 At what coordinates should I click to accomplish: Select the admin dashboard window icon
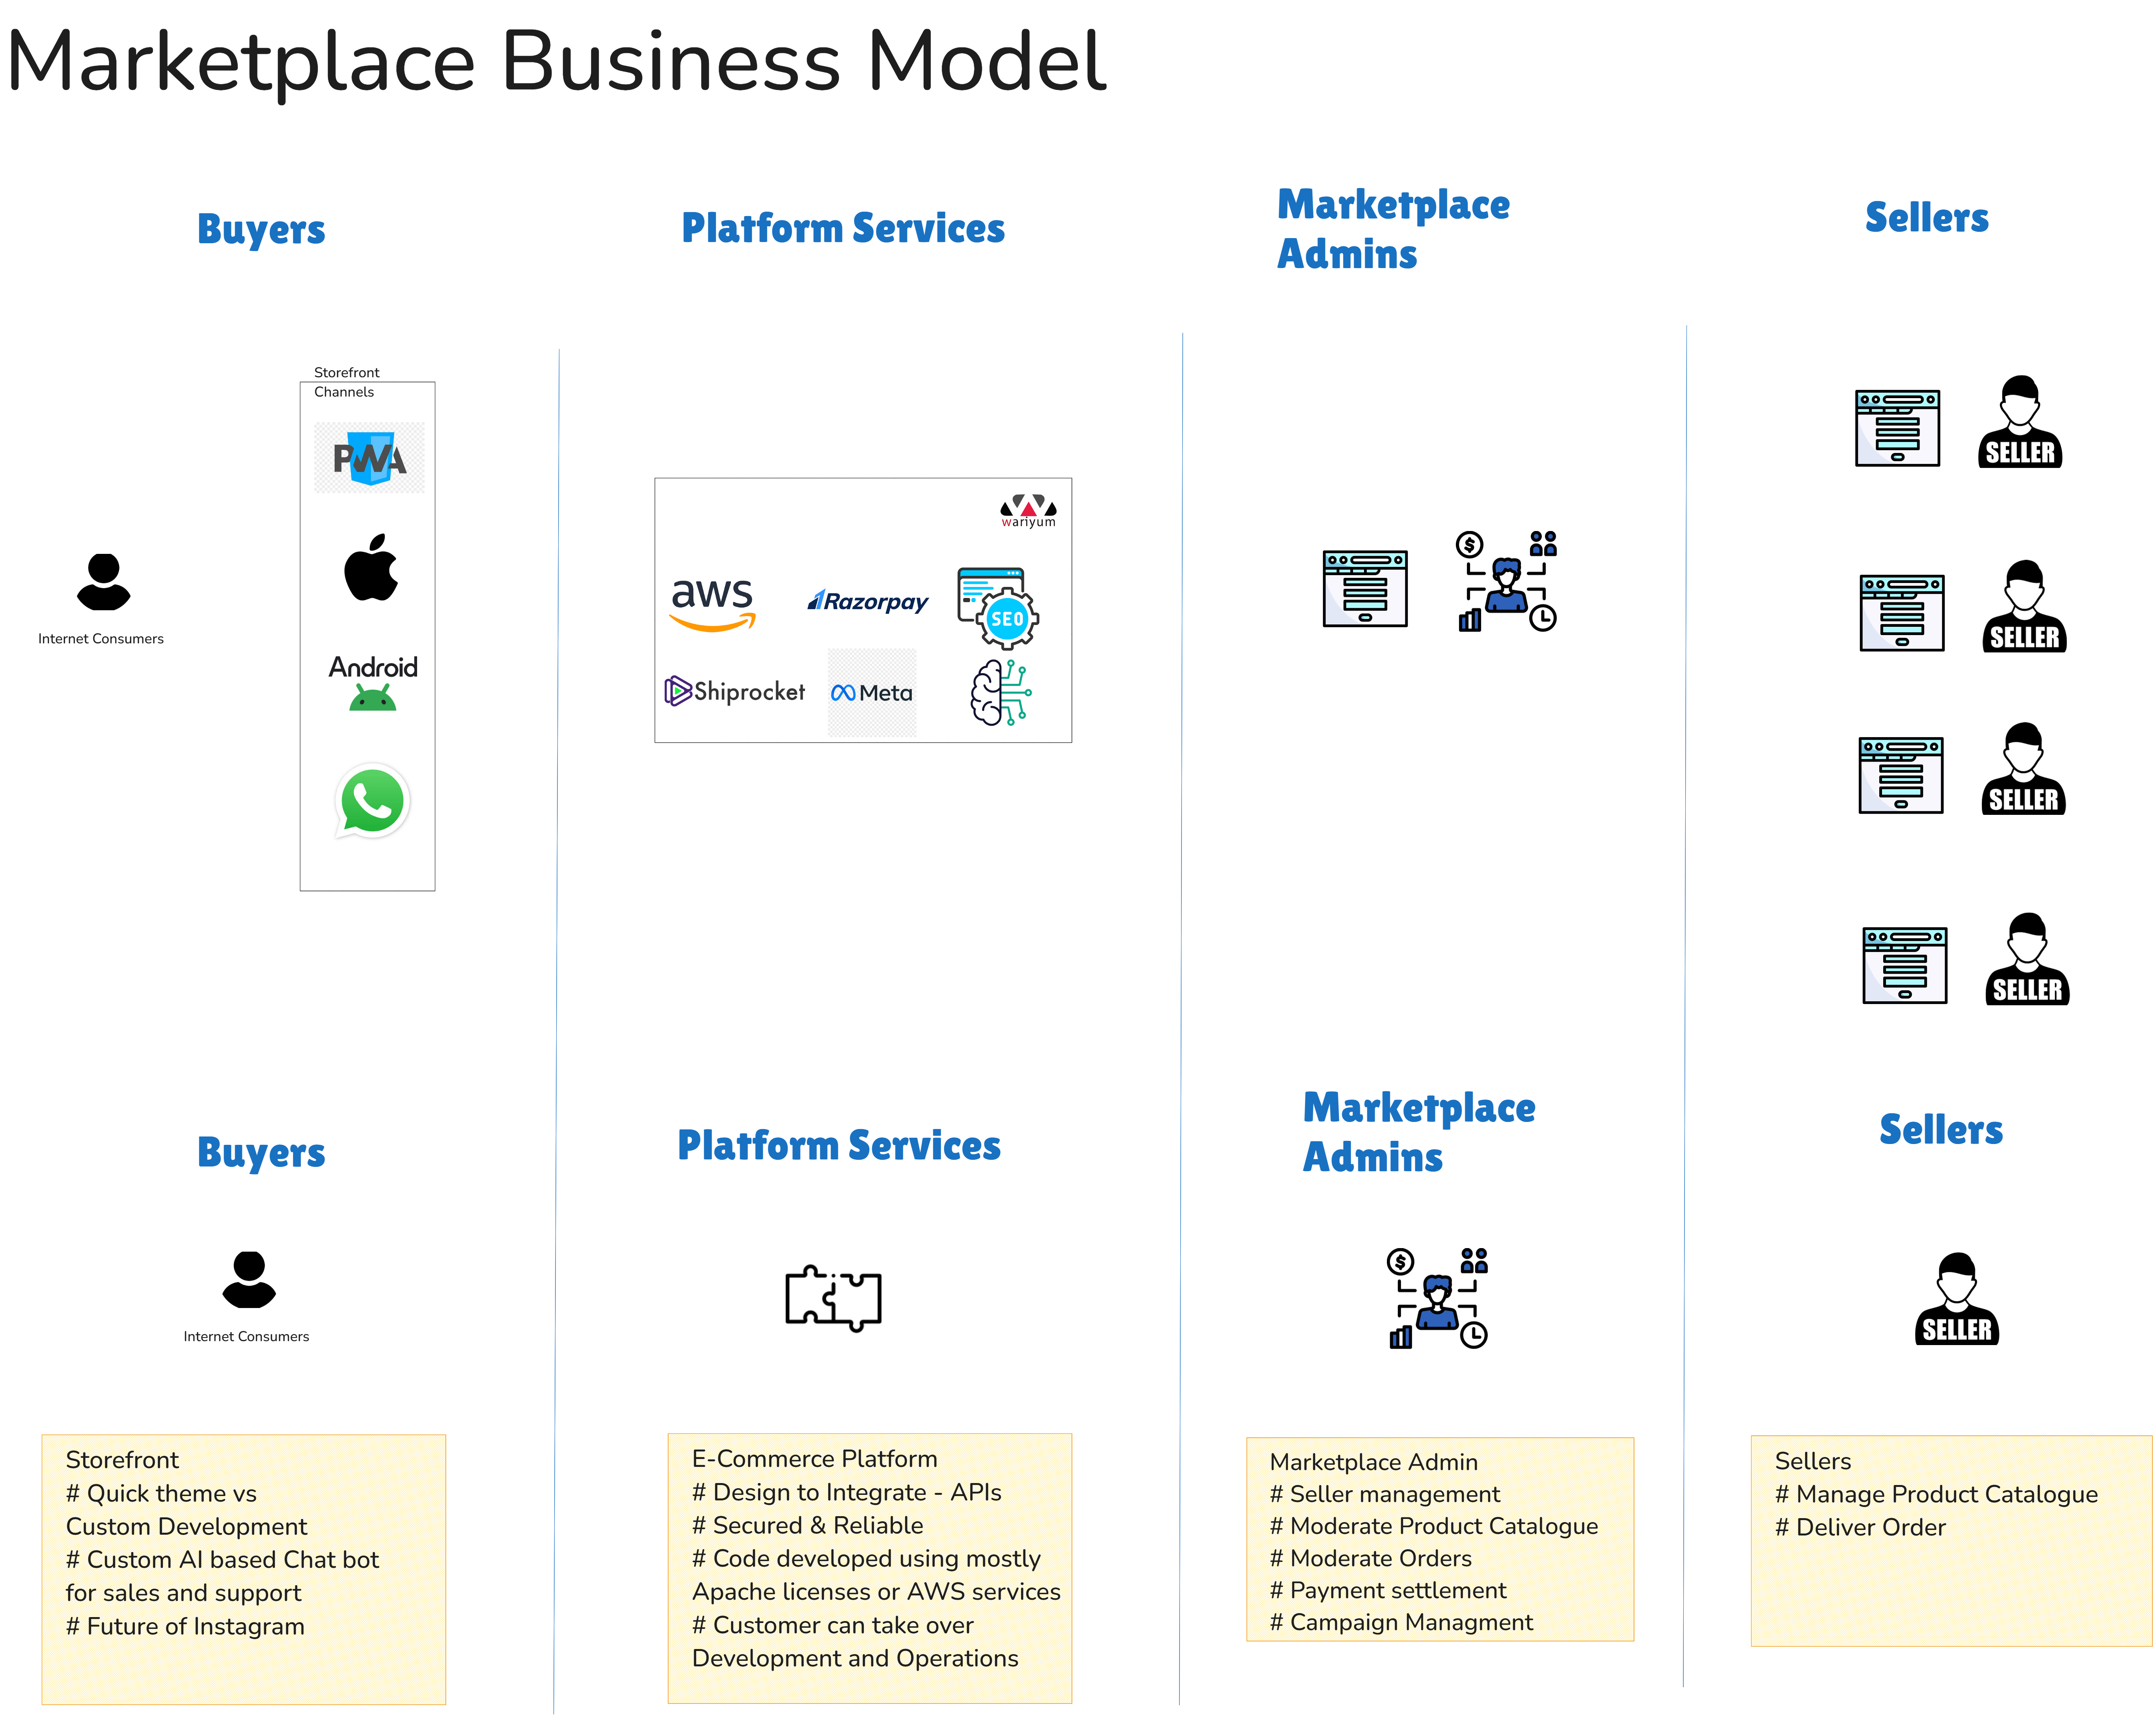(x=1365, y=589)
